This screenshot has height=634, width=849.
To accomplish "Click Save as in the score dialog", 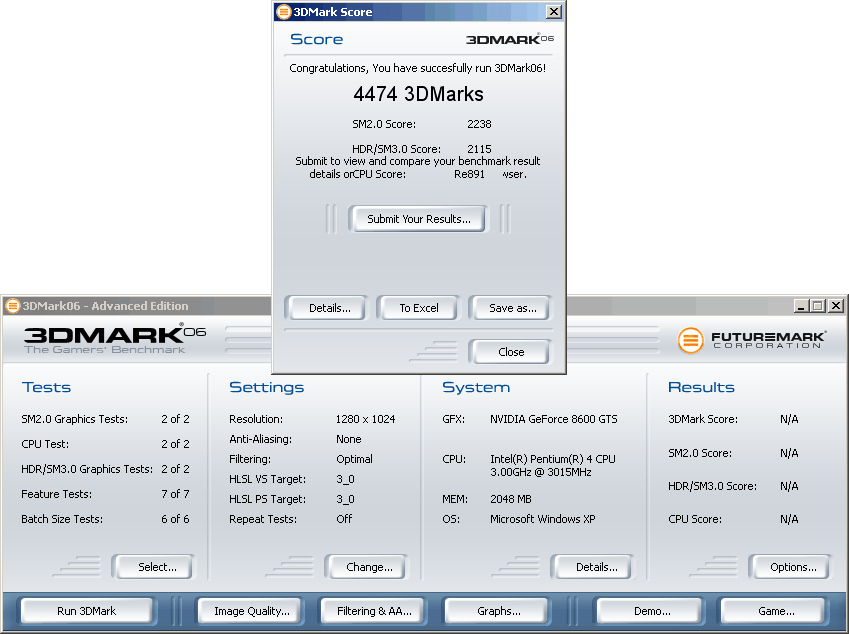I will pos(512,308).
